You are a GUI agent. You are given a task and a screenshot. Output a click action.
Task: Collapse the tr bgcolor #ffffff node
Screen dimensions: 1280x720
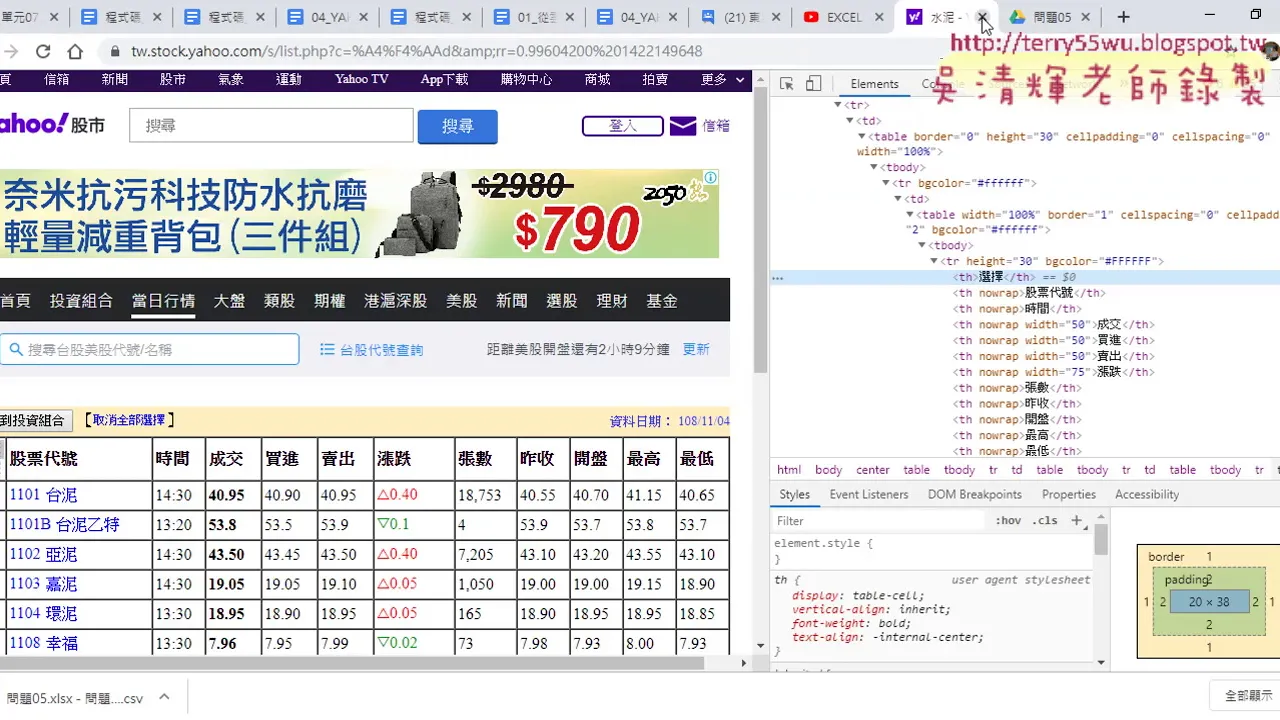pyautogui.click(x=886, y=183)
